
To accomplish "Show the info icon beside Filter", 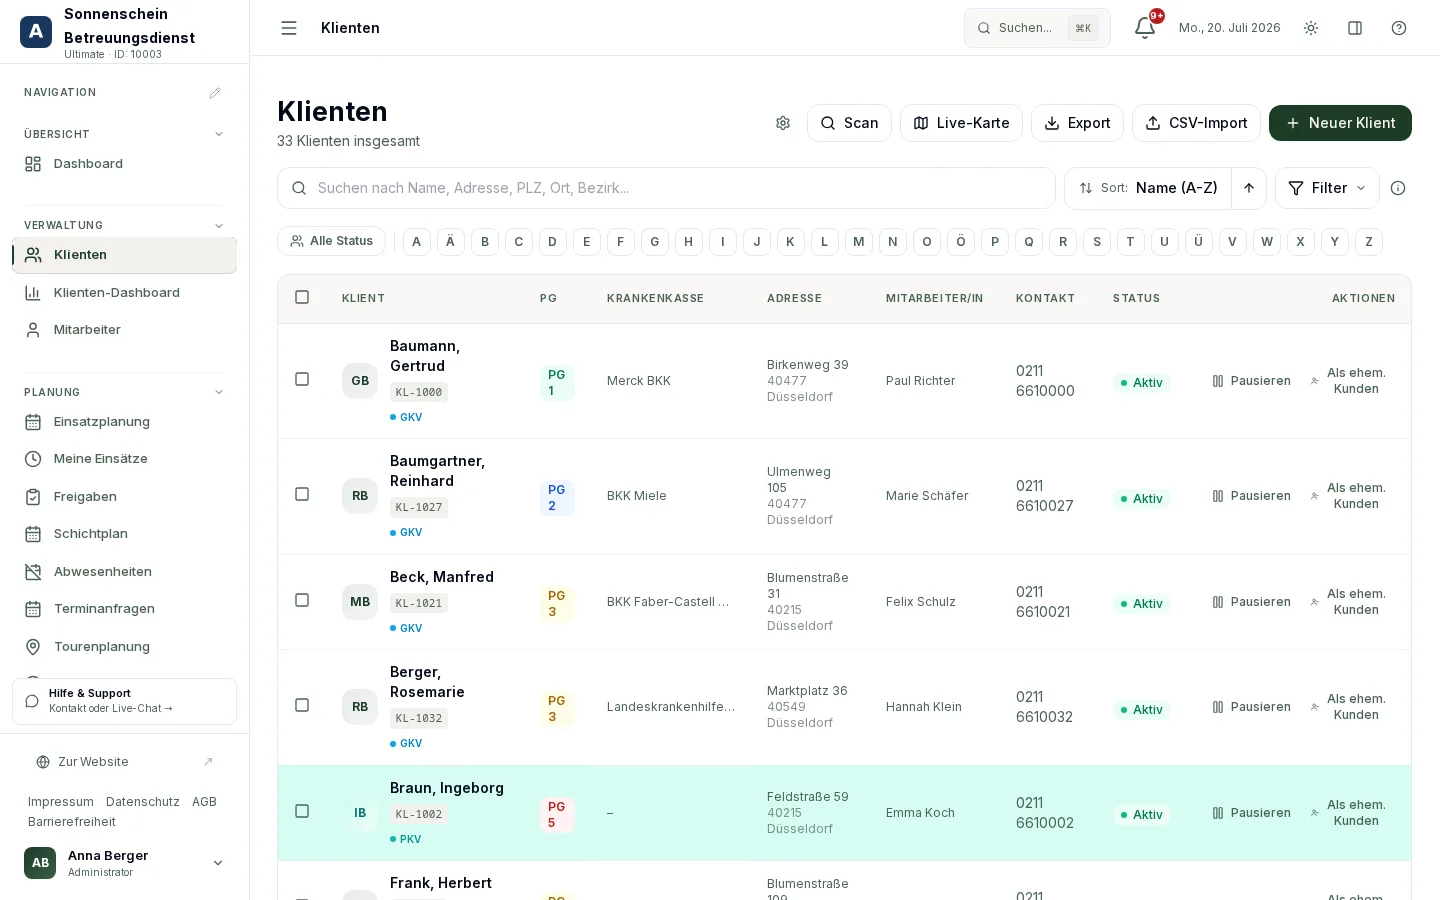I will point(1398,188).
